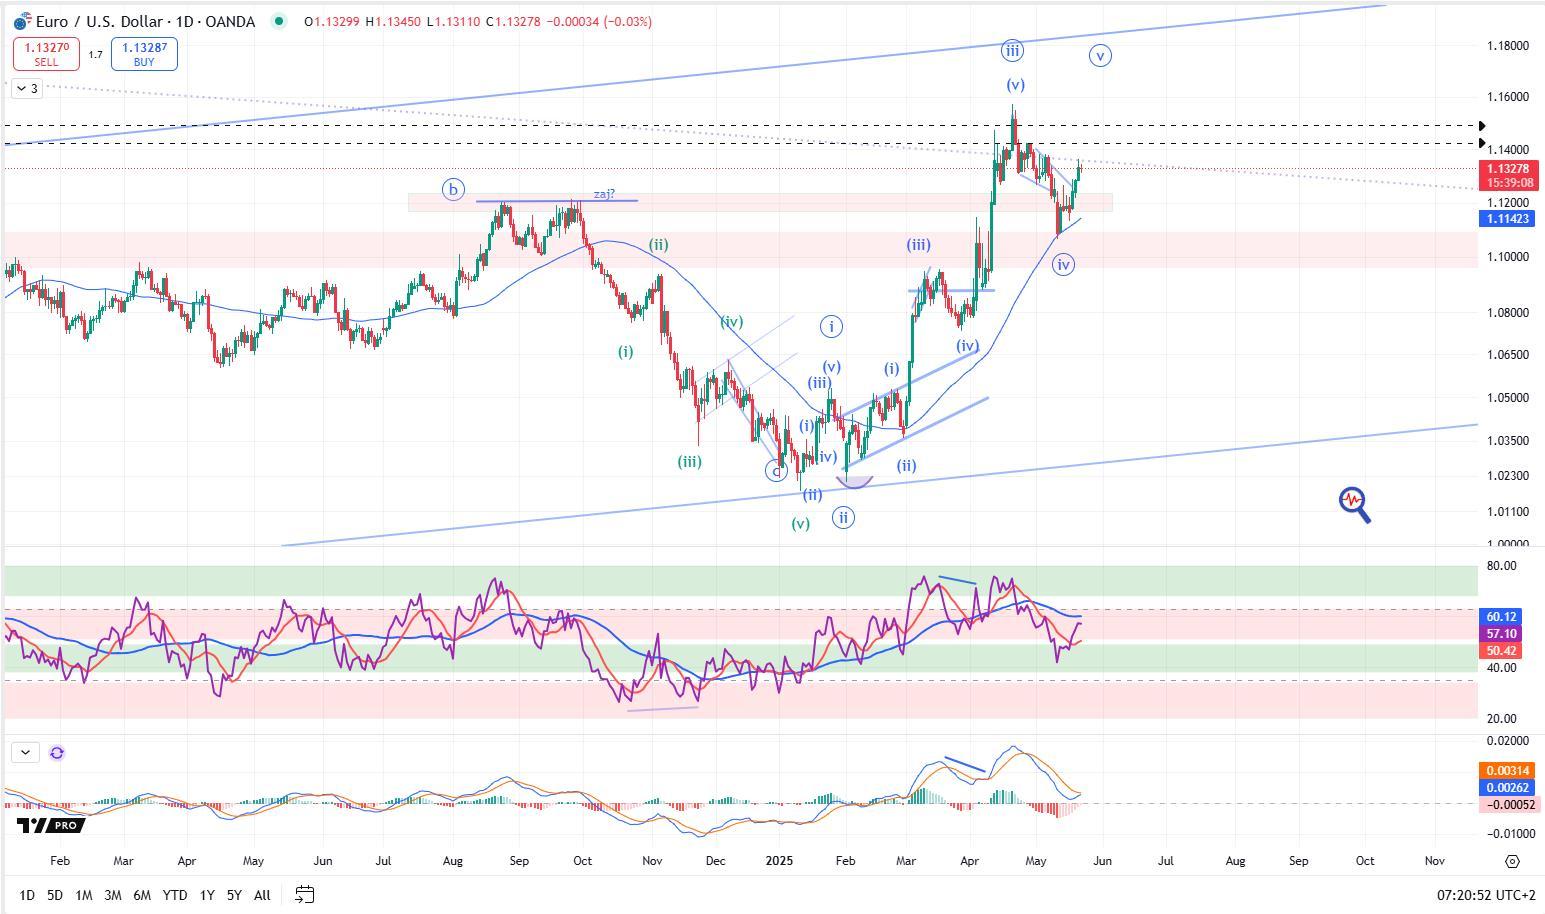Click the TradingView PRO logo

point(49,825)
